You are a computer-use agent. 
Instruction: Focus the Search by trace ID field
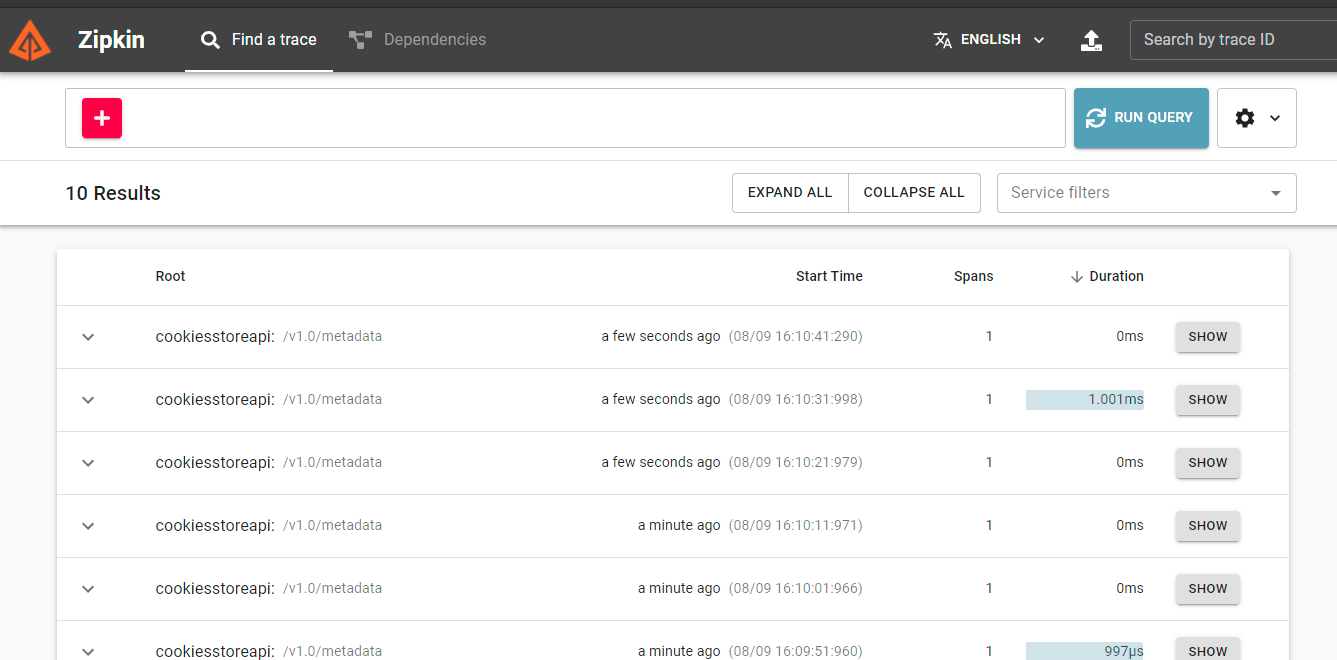click(x=1233, y=40)
